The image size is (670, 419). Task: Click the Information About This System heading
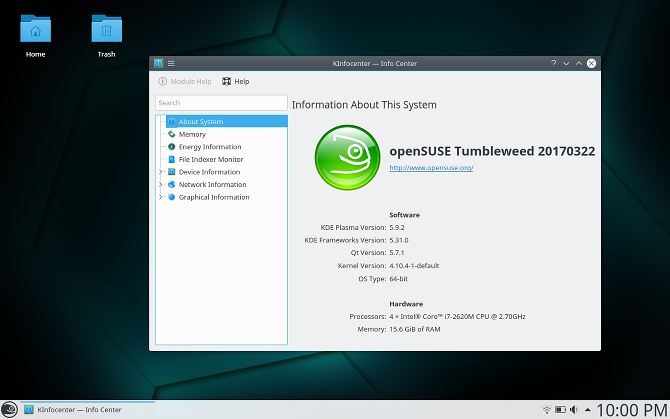(364, 105)
